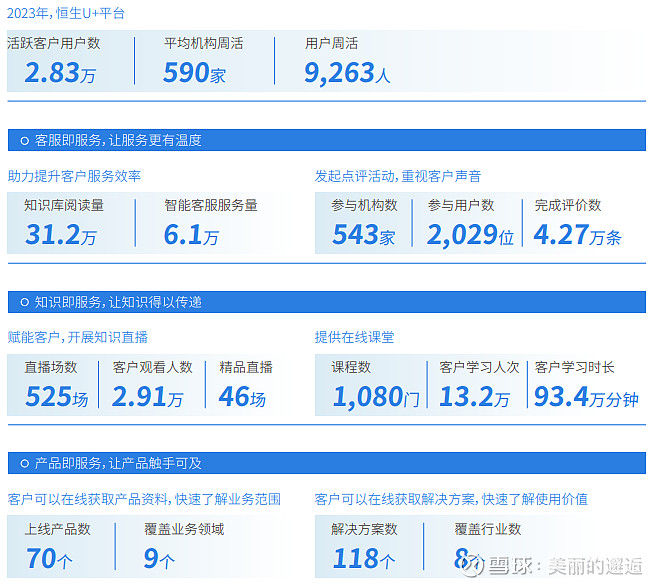This screenshot has height=586, width=662.
Task: Click the banner '产品即服务, 让产品触手可及'
Action: click(x=327, y=463)
